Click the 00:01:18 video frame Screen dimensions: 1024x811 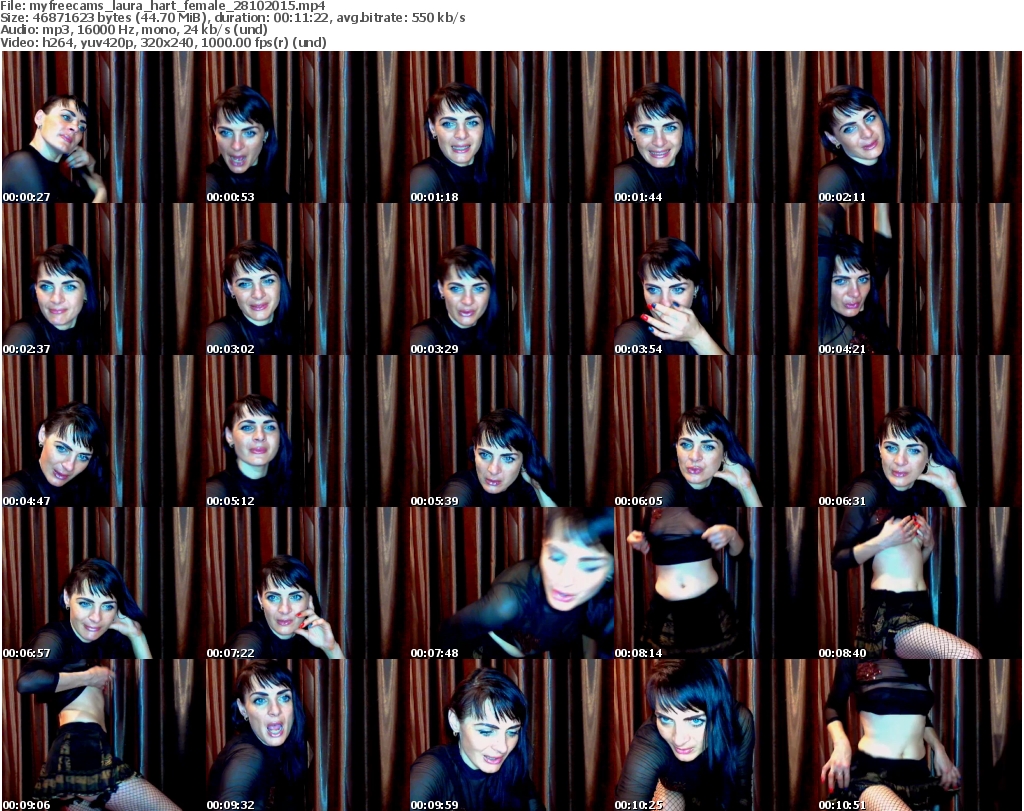click(511, 127)
